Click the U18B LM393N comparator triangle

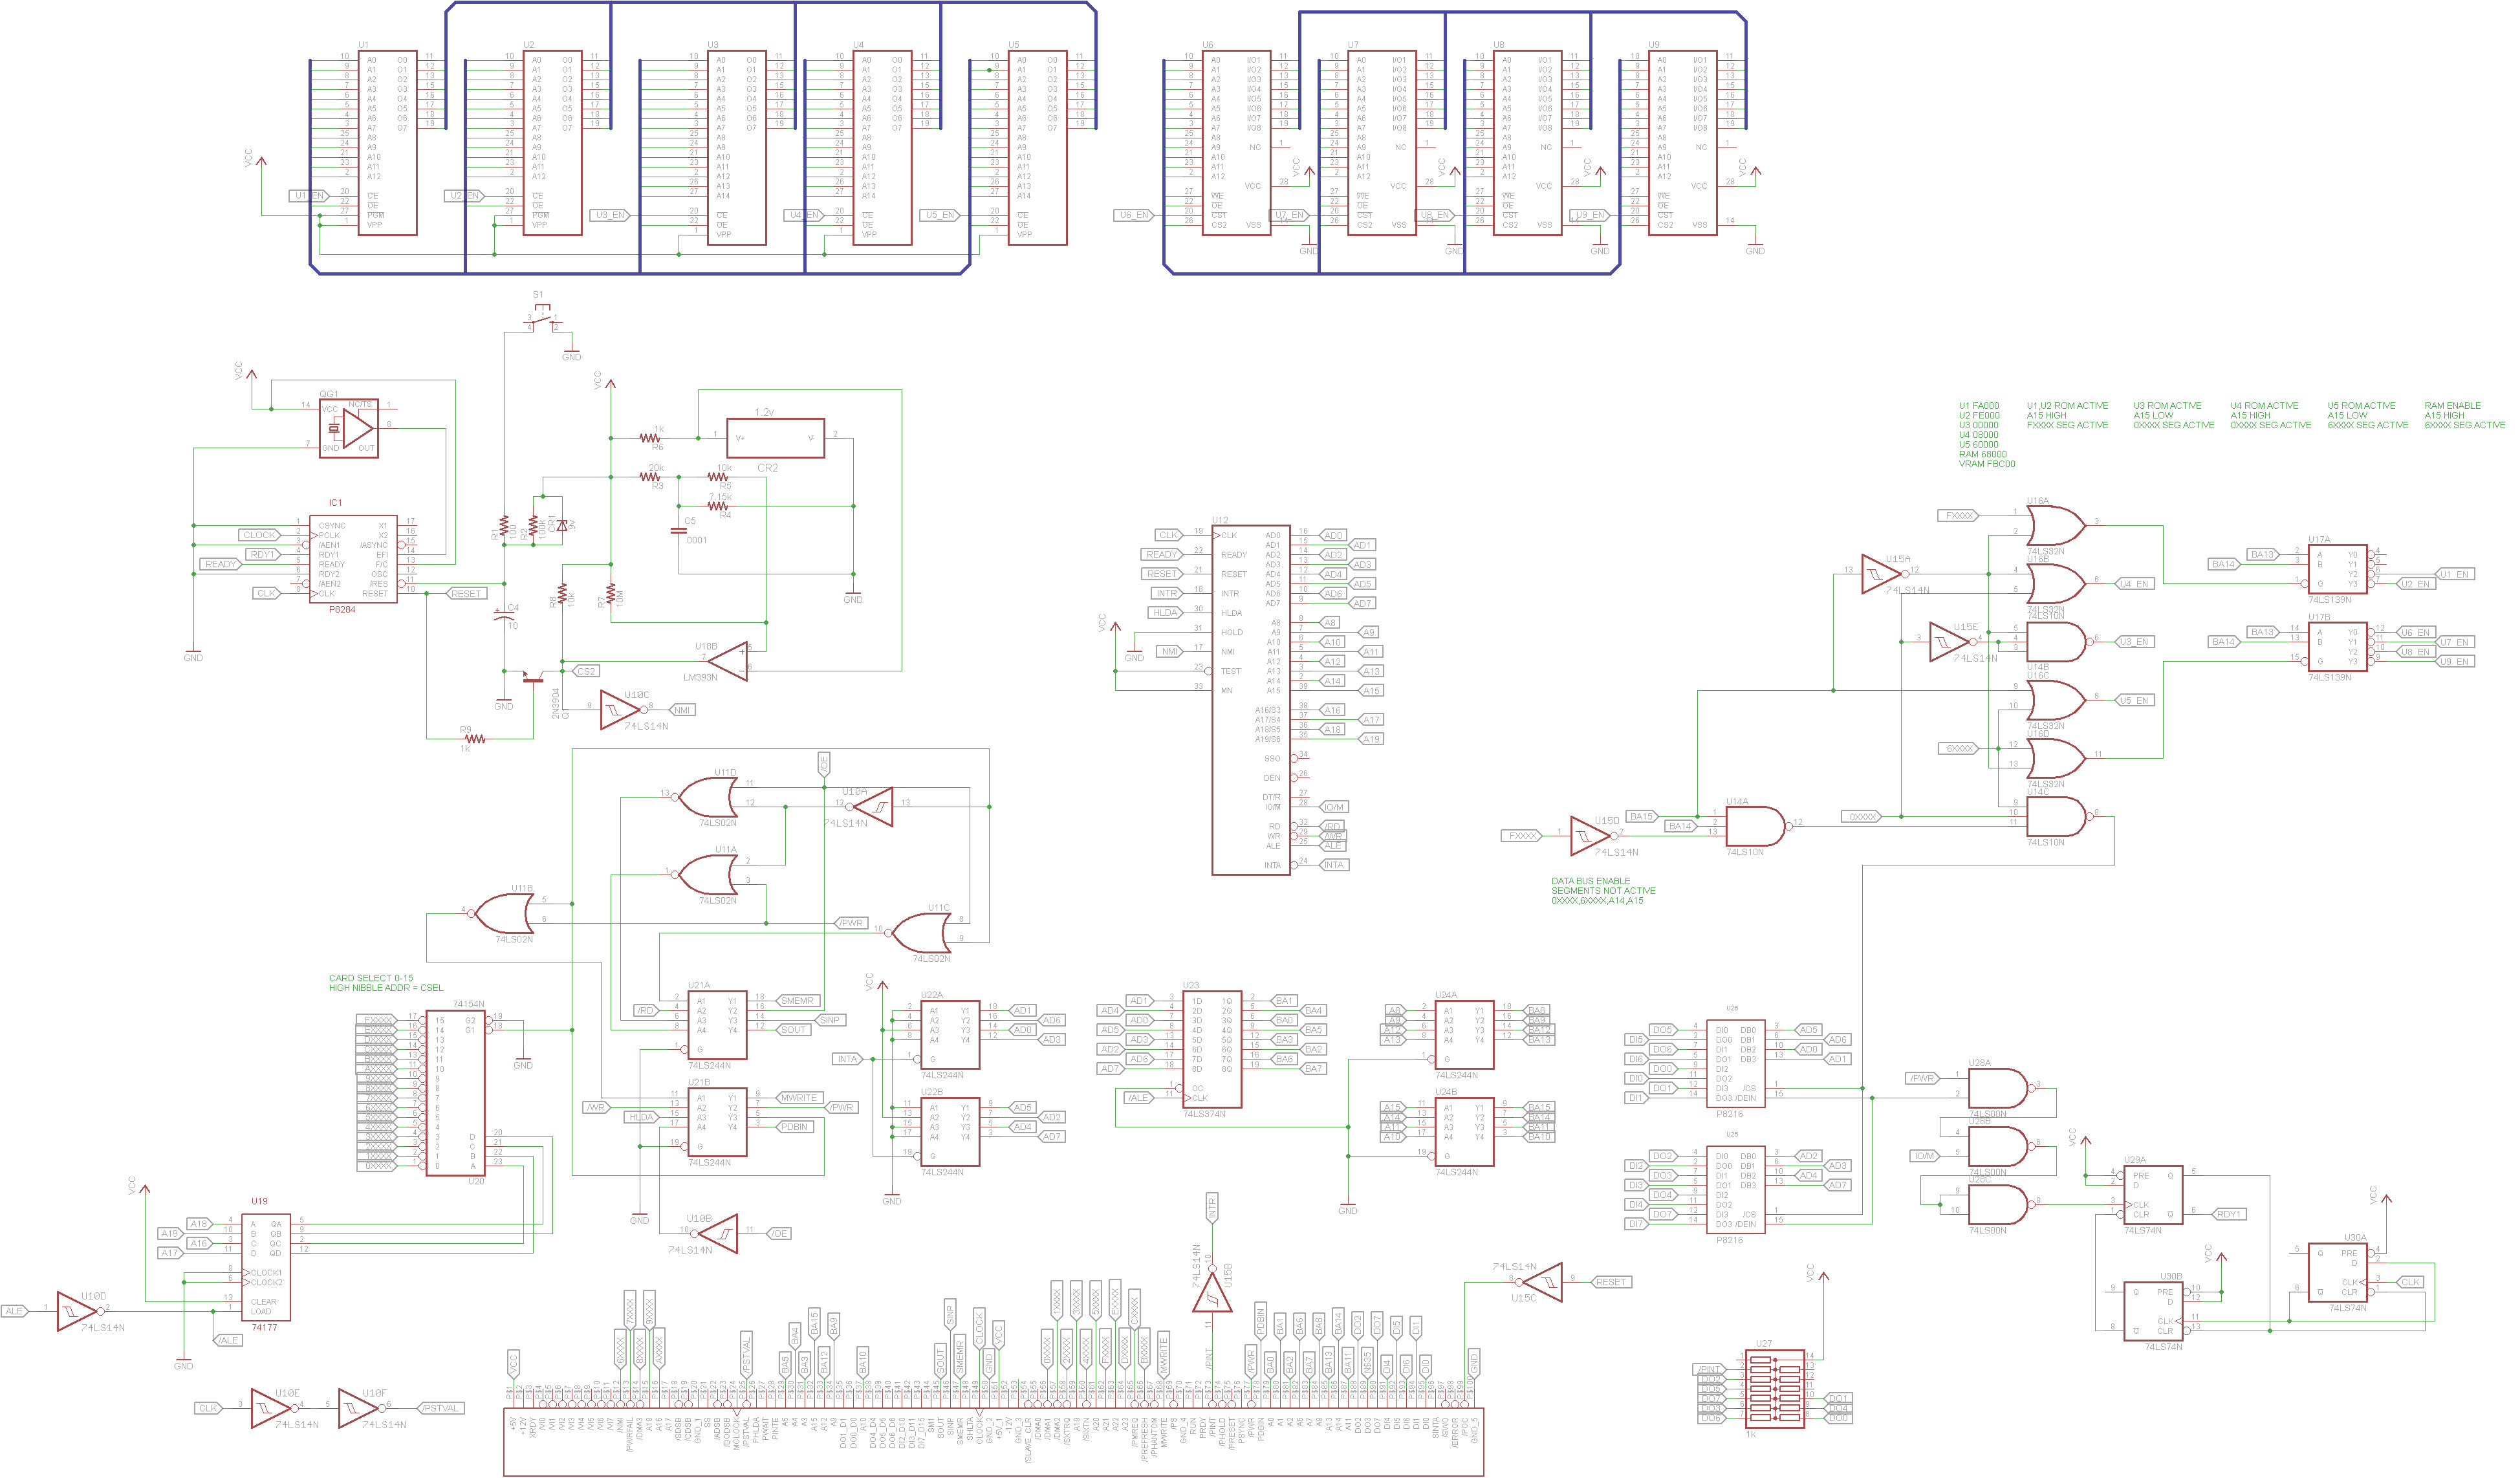[727, 661]
